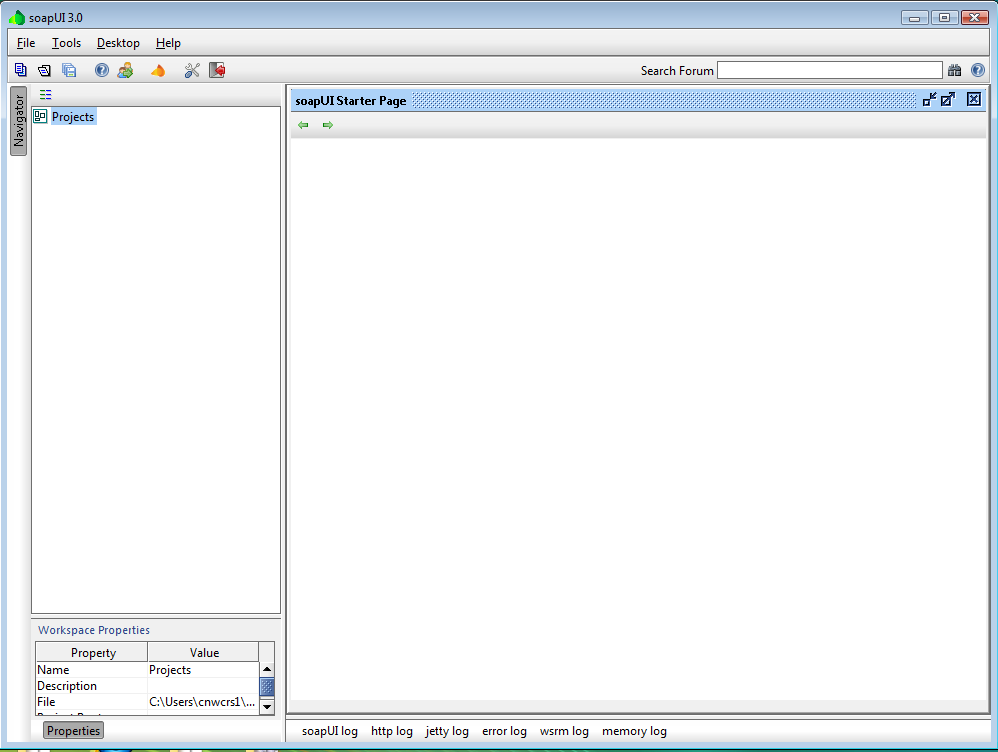Click the soapUI Starter Page title
Viewport: 998px width, 752px height.
pyautogui.click(x=351, y=101)
